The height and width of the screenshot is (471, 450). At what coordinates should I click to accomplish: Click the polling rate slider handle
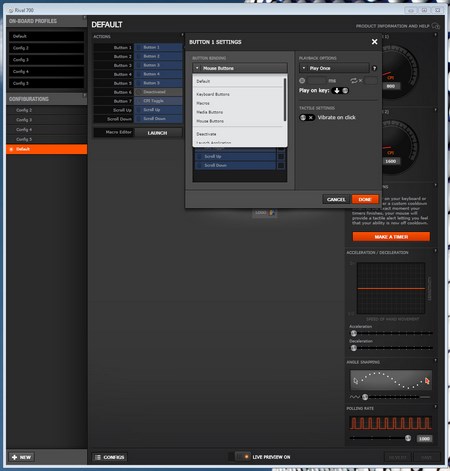(408, 438)
